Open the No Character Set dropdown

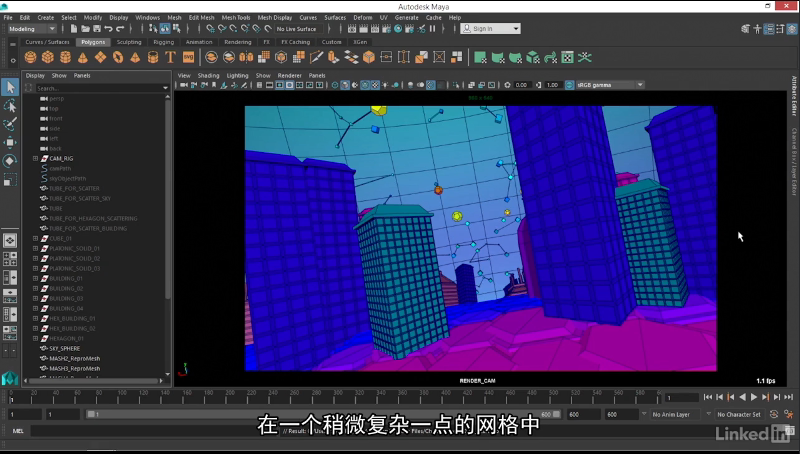[739, 414]
